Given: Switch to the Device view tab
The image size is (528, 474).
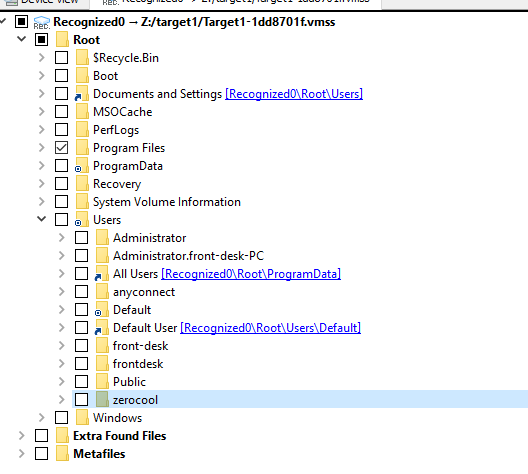Looking at the screenshot, I should (x=44, y=3).
